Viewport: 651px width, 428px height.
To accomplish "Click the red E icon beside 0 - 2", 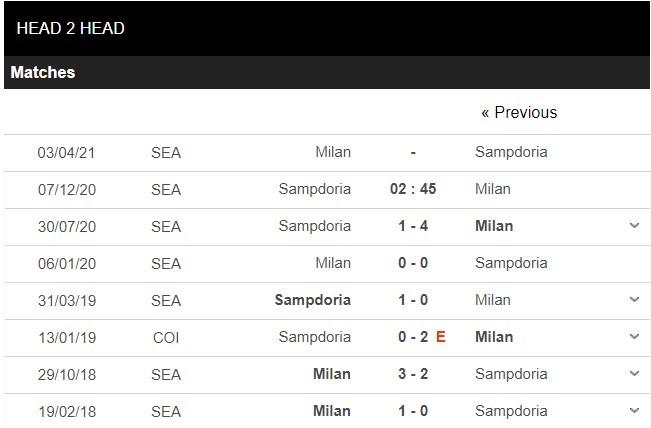I will [441, 337].
